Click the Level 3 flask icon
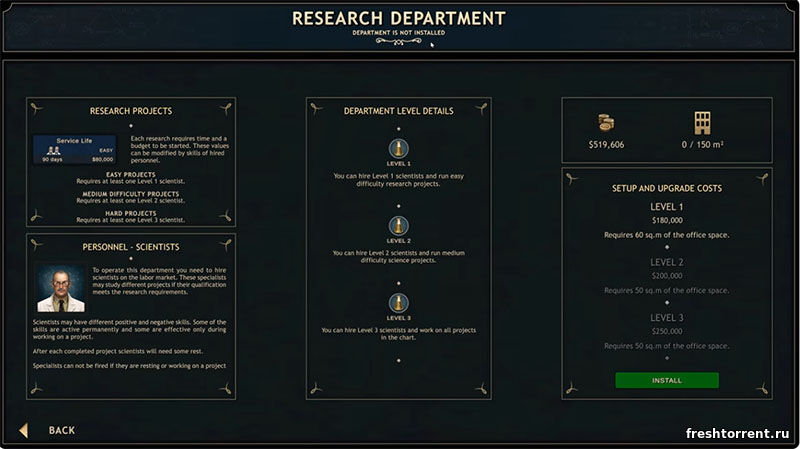The width and height of the screenshot is (800, 449). click(398, 303)
